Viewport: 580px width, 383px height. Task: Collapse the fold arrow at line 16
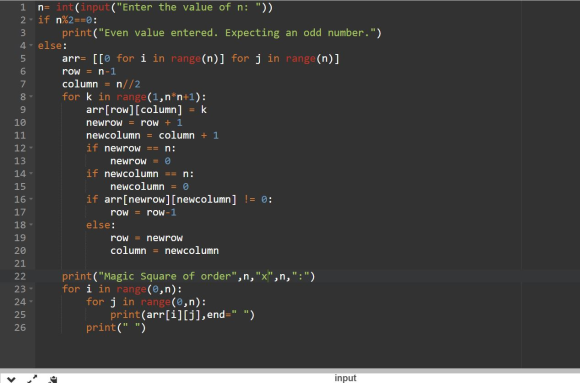tap(31, 199)
